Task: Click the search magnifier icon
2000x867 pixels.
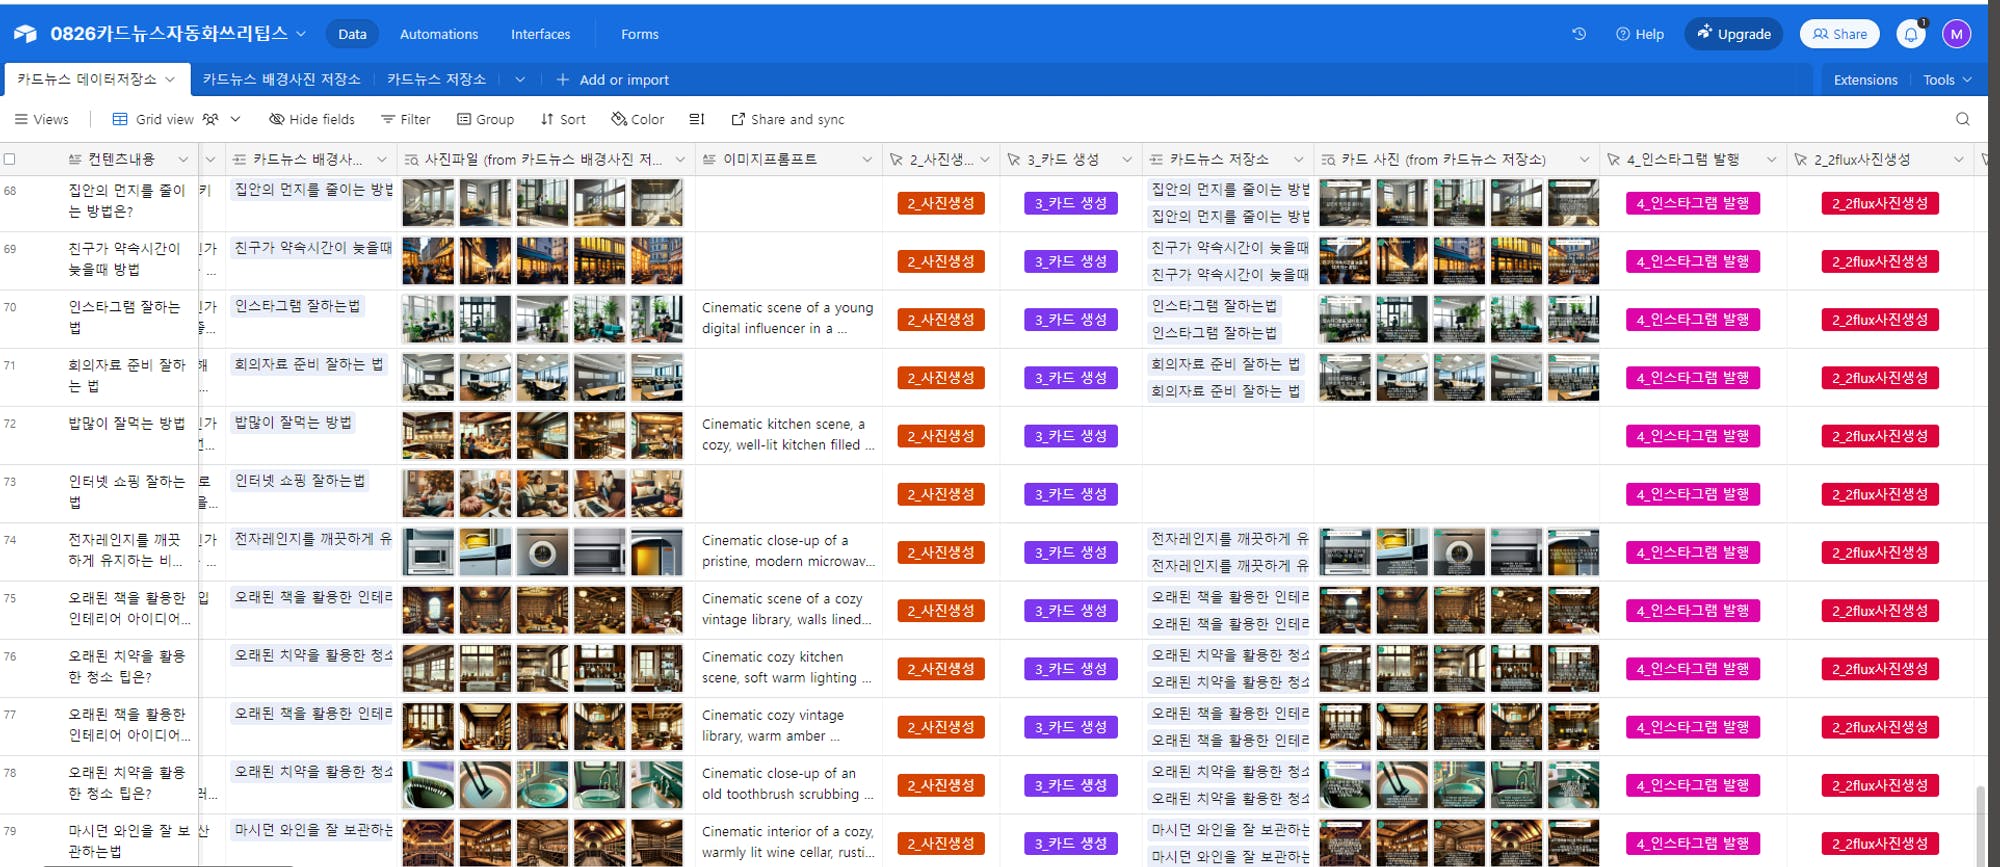Action: tap(1963, 119)
